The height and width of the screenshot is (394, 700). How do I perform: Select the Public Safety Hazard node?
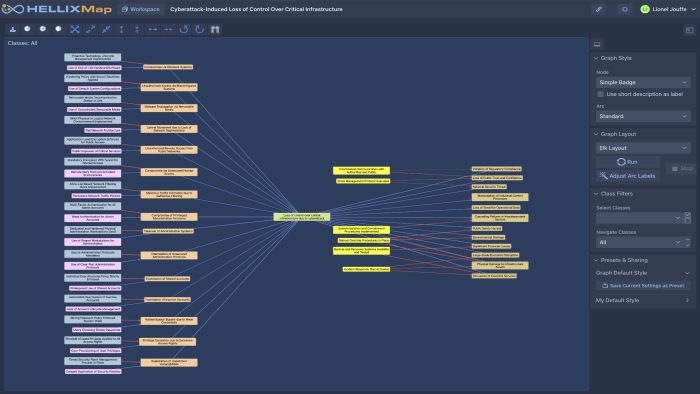click(487, 228)
